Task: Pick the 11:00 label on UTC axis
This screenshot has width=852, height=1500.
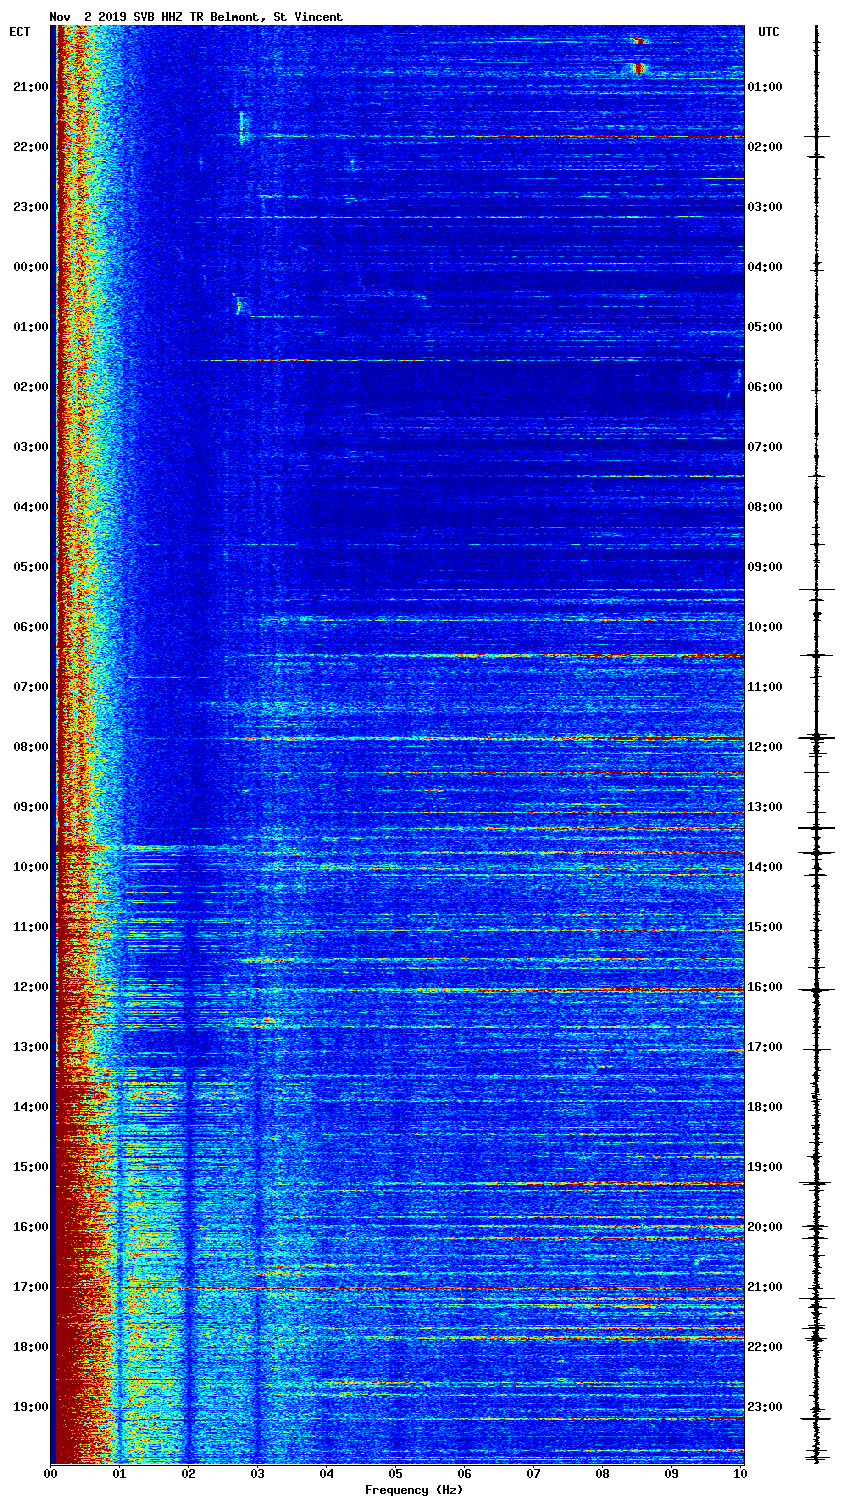Action: click(765, 687)
